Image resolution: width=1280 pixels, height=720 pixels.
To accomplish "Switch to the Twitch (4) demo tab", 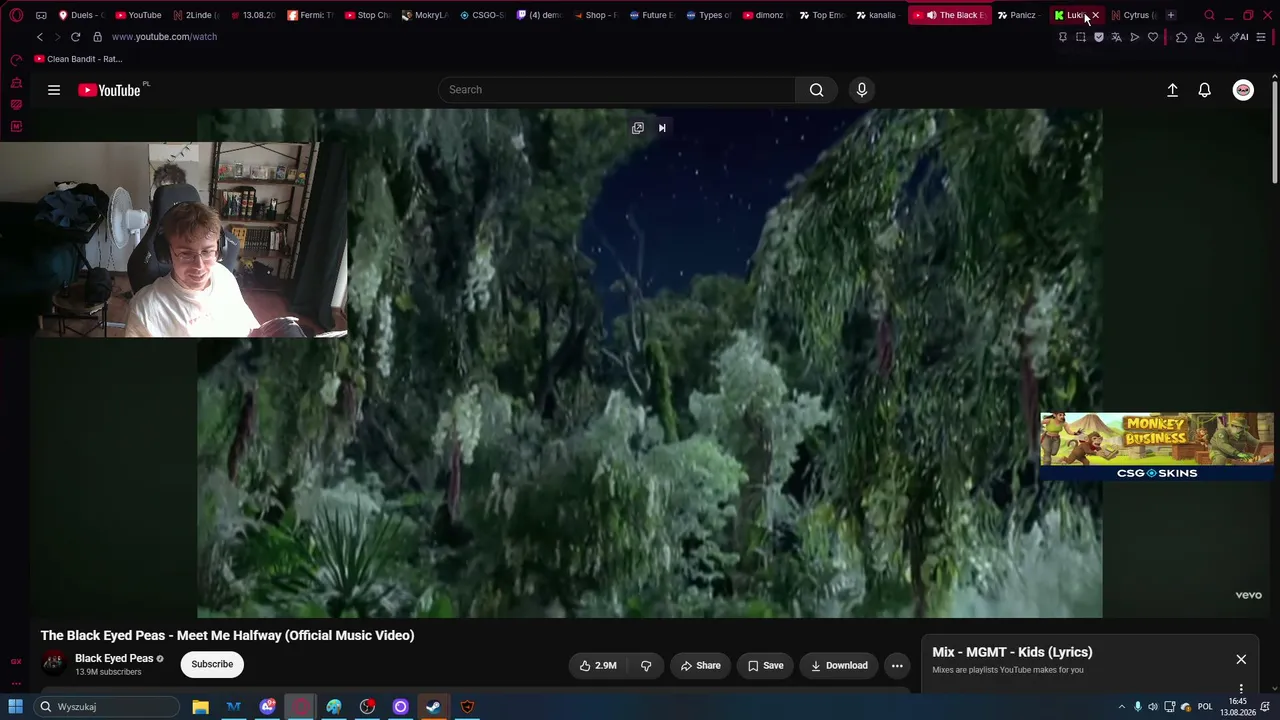I will [539, 15].
